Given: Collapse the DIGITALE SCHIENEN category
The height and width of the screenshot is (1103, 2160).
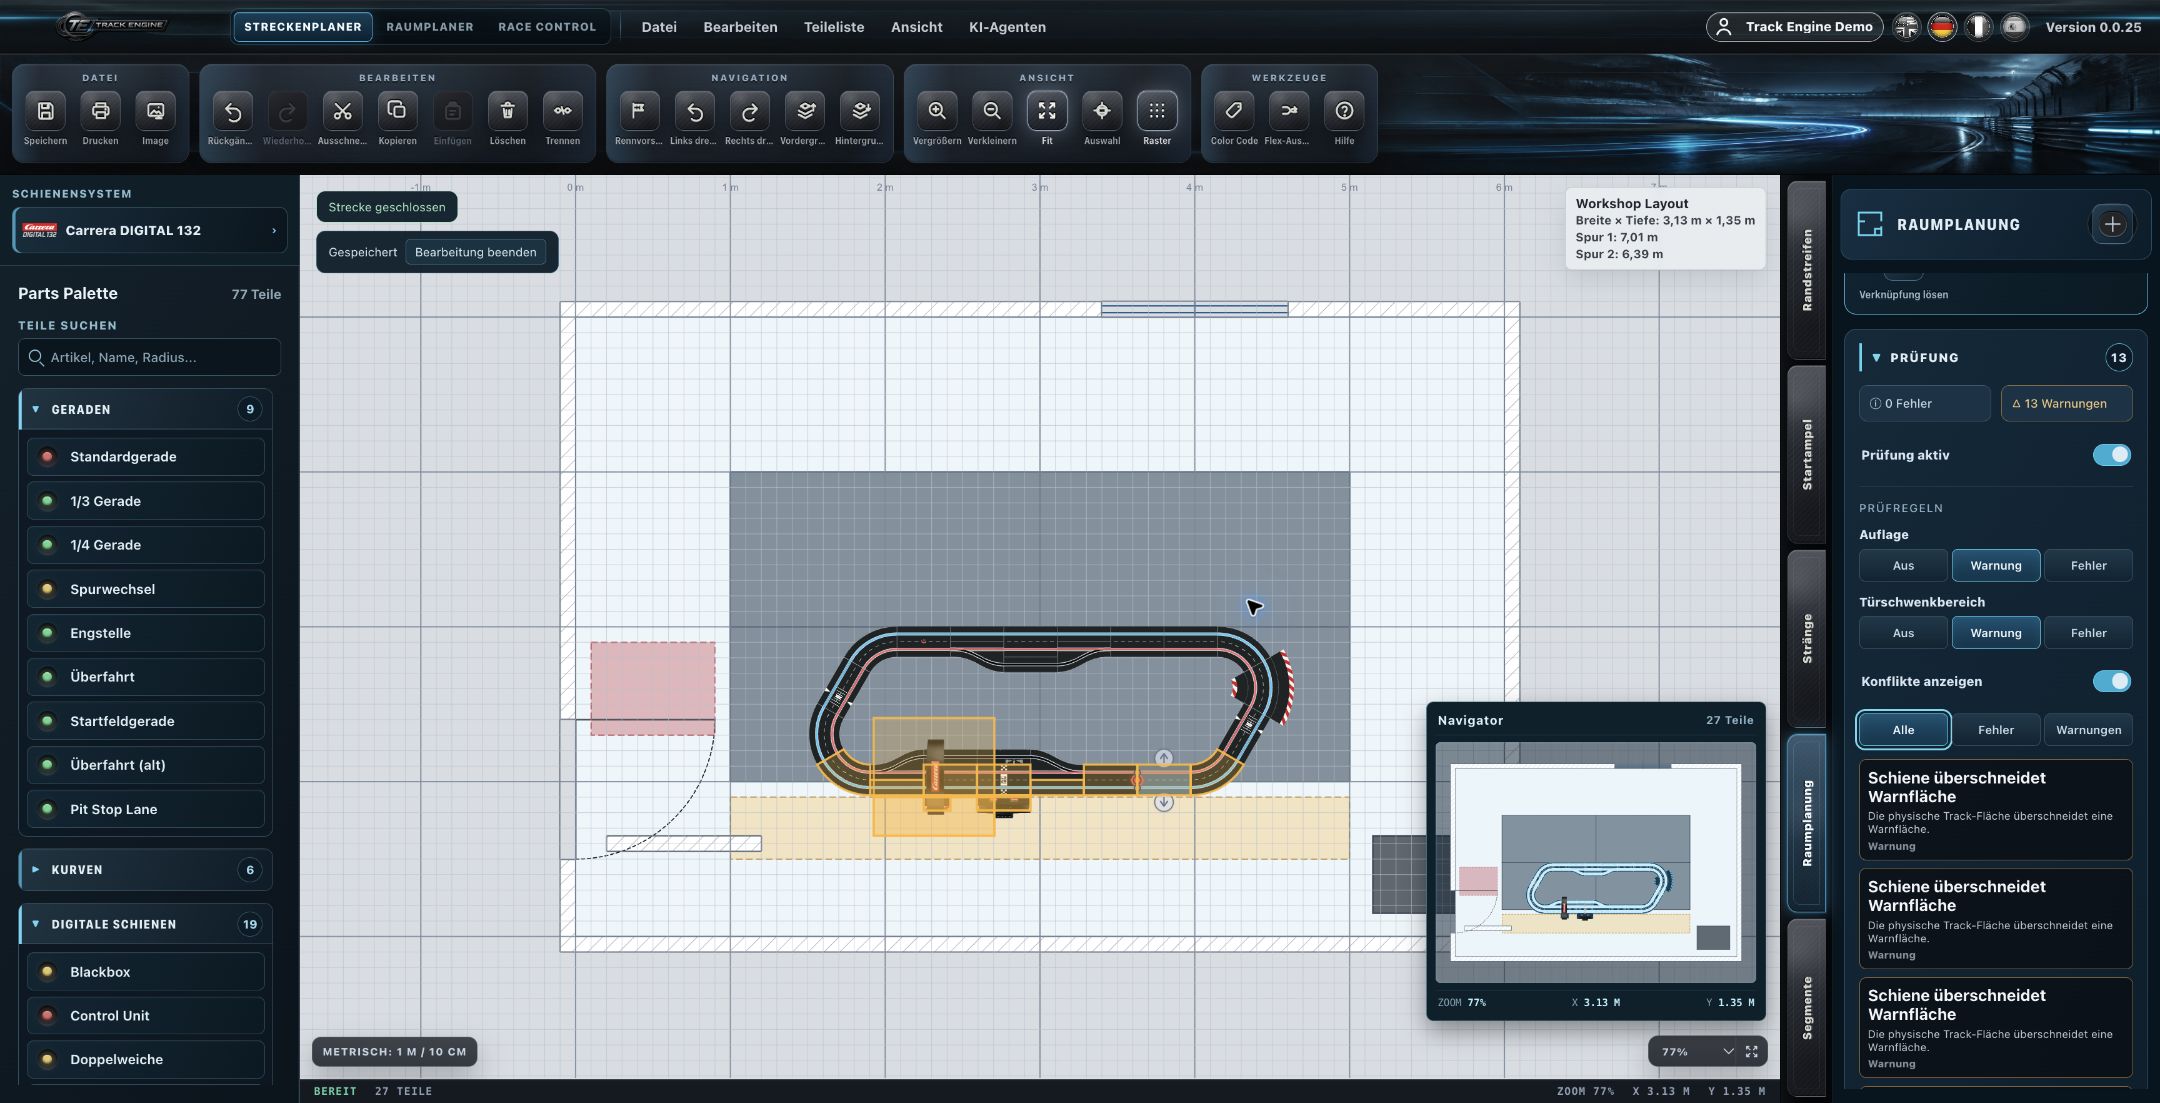Looking at the screenshot, I should 145,924.
